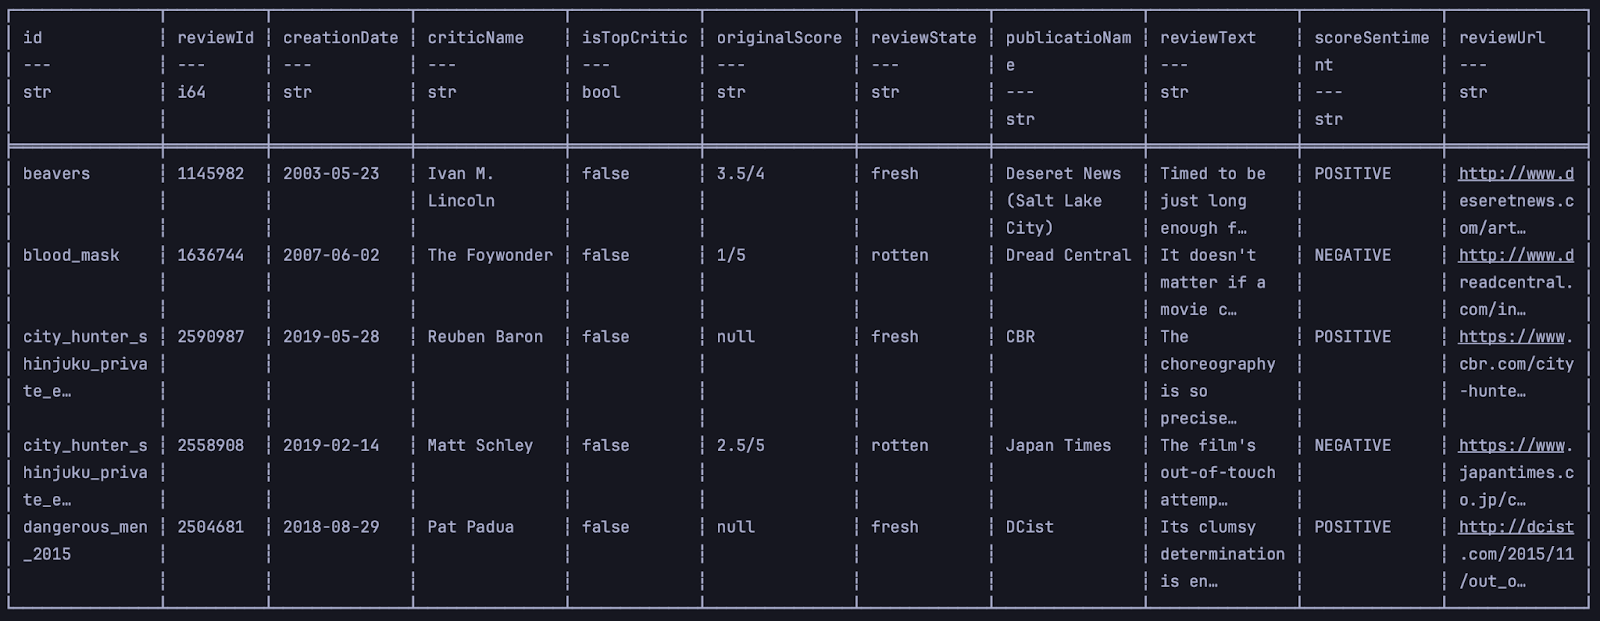Click the Matt Schley critic cell
This screenshot has width=1600, height=621.
coord(480,446)
